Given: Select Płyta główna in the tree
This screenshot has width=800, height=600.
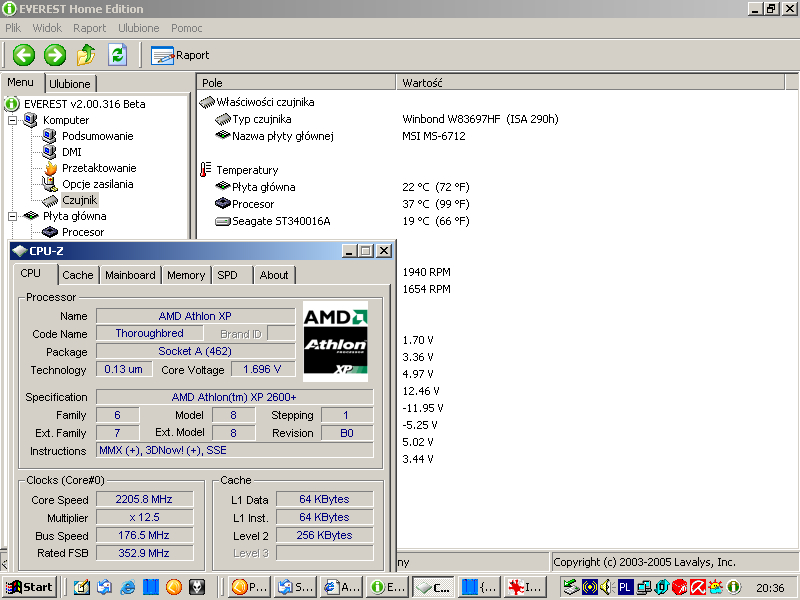Looking at the screenshot, I should pos(74,216).
